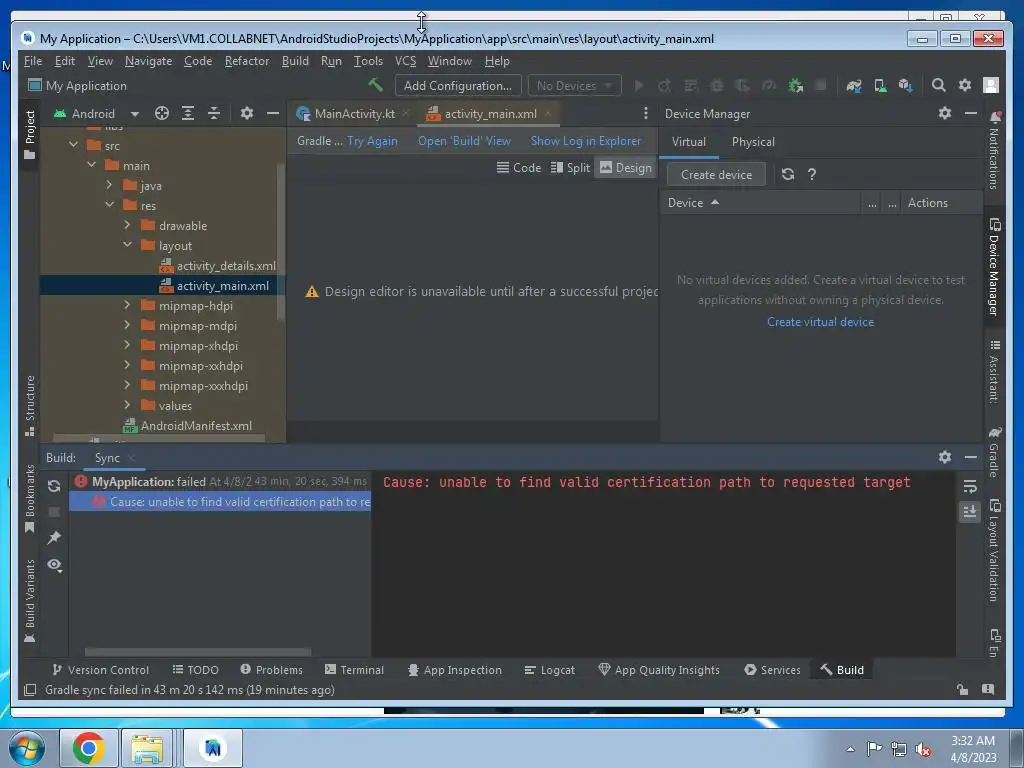Expand the drawable folder

[127, 225]
